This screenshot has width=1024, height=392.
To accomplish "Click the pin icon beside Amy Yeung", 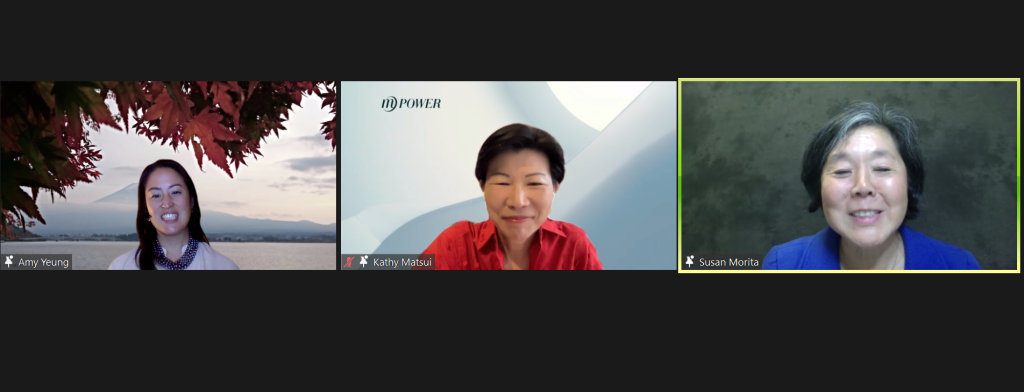I will coord(8,261).
